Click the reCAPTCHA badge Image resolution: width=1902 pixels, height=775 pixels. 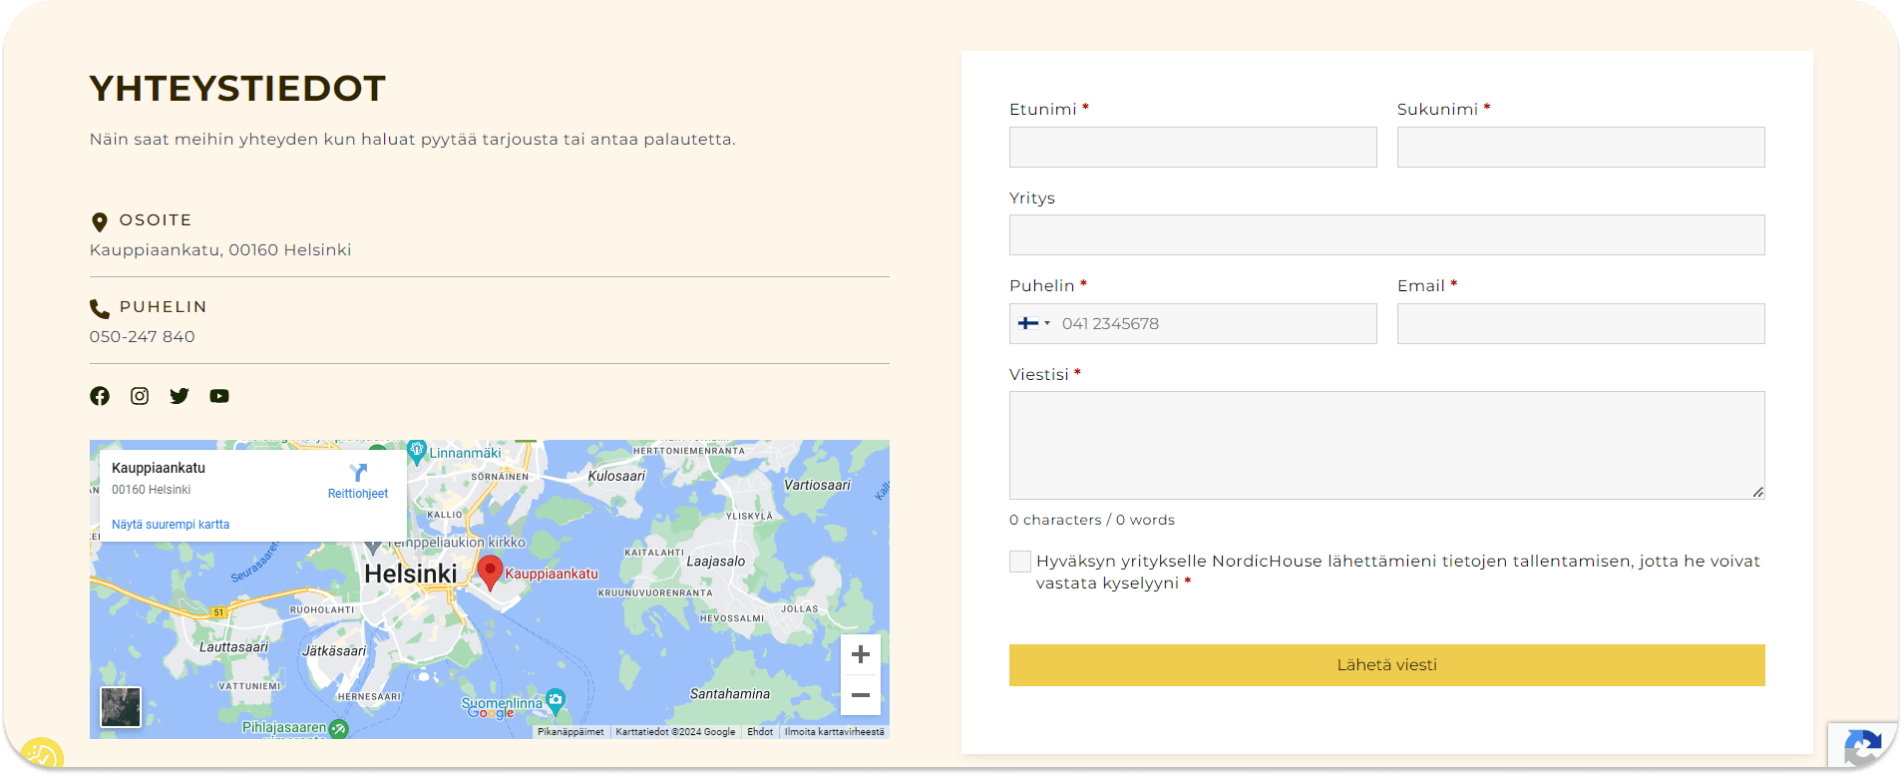1862,746
